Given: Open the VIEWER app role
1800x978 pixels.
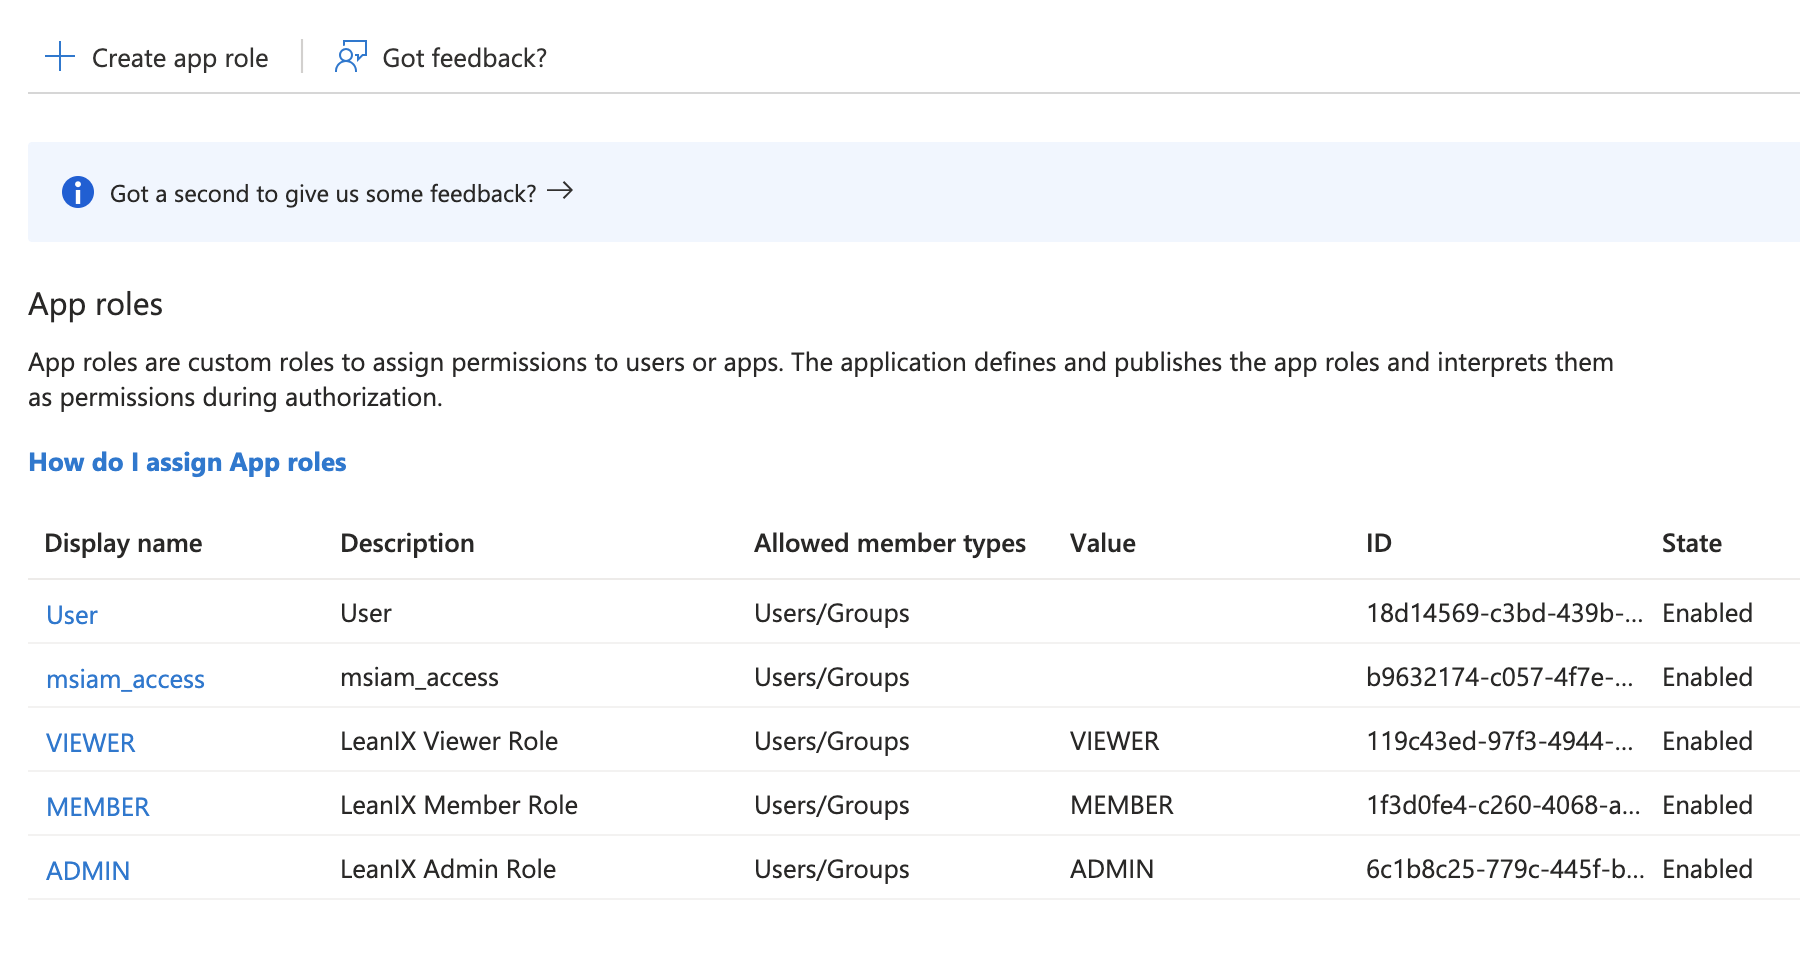Looking at the screenshot, I should click(90, 743).
